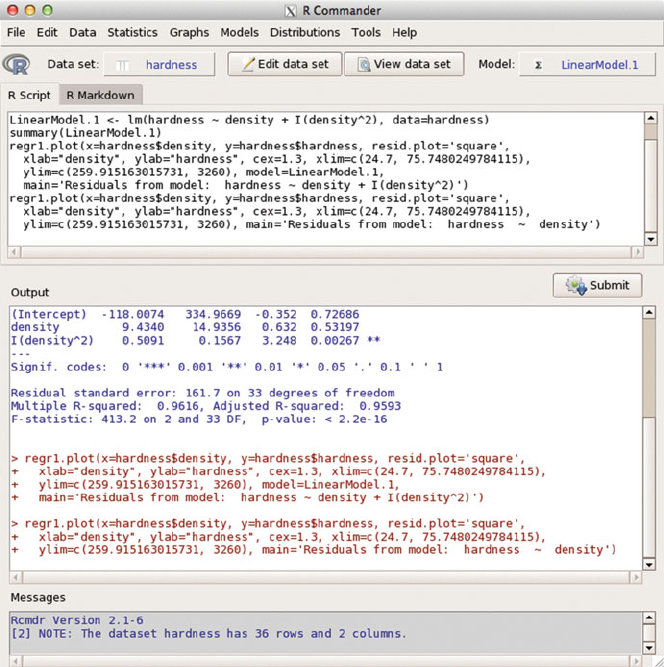Submit the script with Submit button
664x667 pixels.
click(597, 285)
